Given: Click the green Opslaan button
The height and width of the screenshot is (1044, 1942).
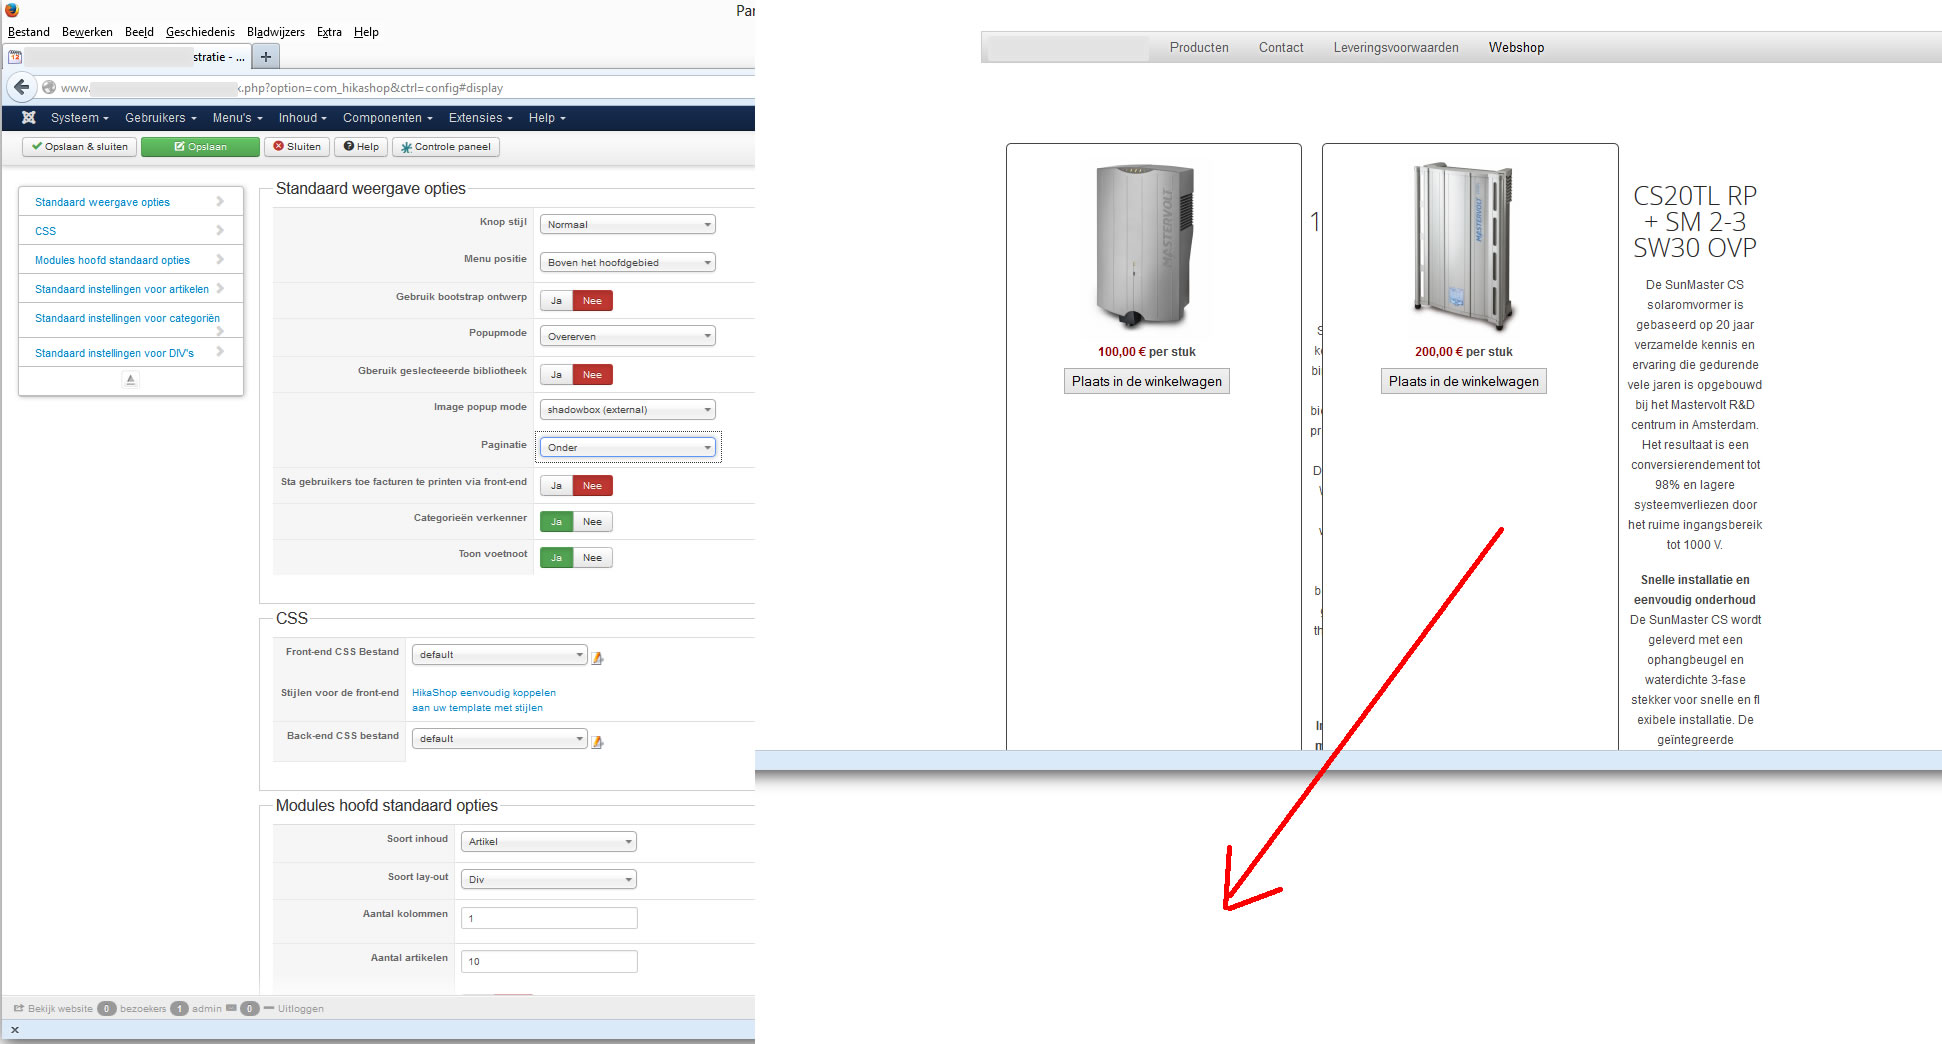Looking at the screenshot, I should tap(201, 147).
